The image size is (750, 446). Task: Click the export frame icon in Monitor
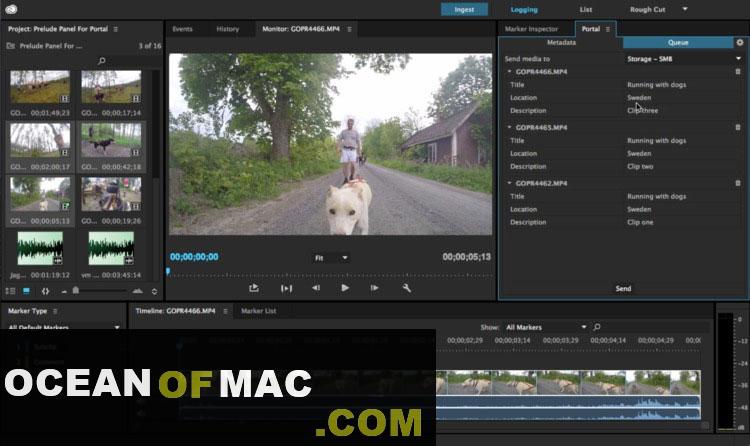pos(254,288)
